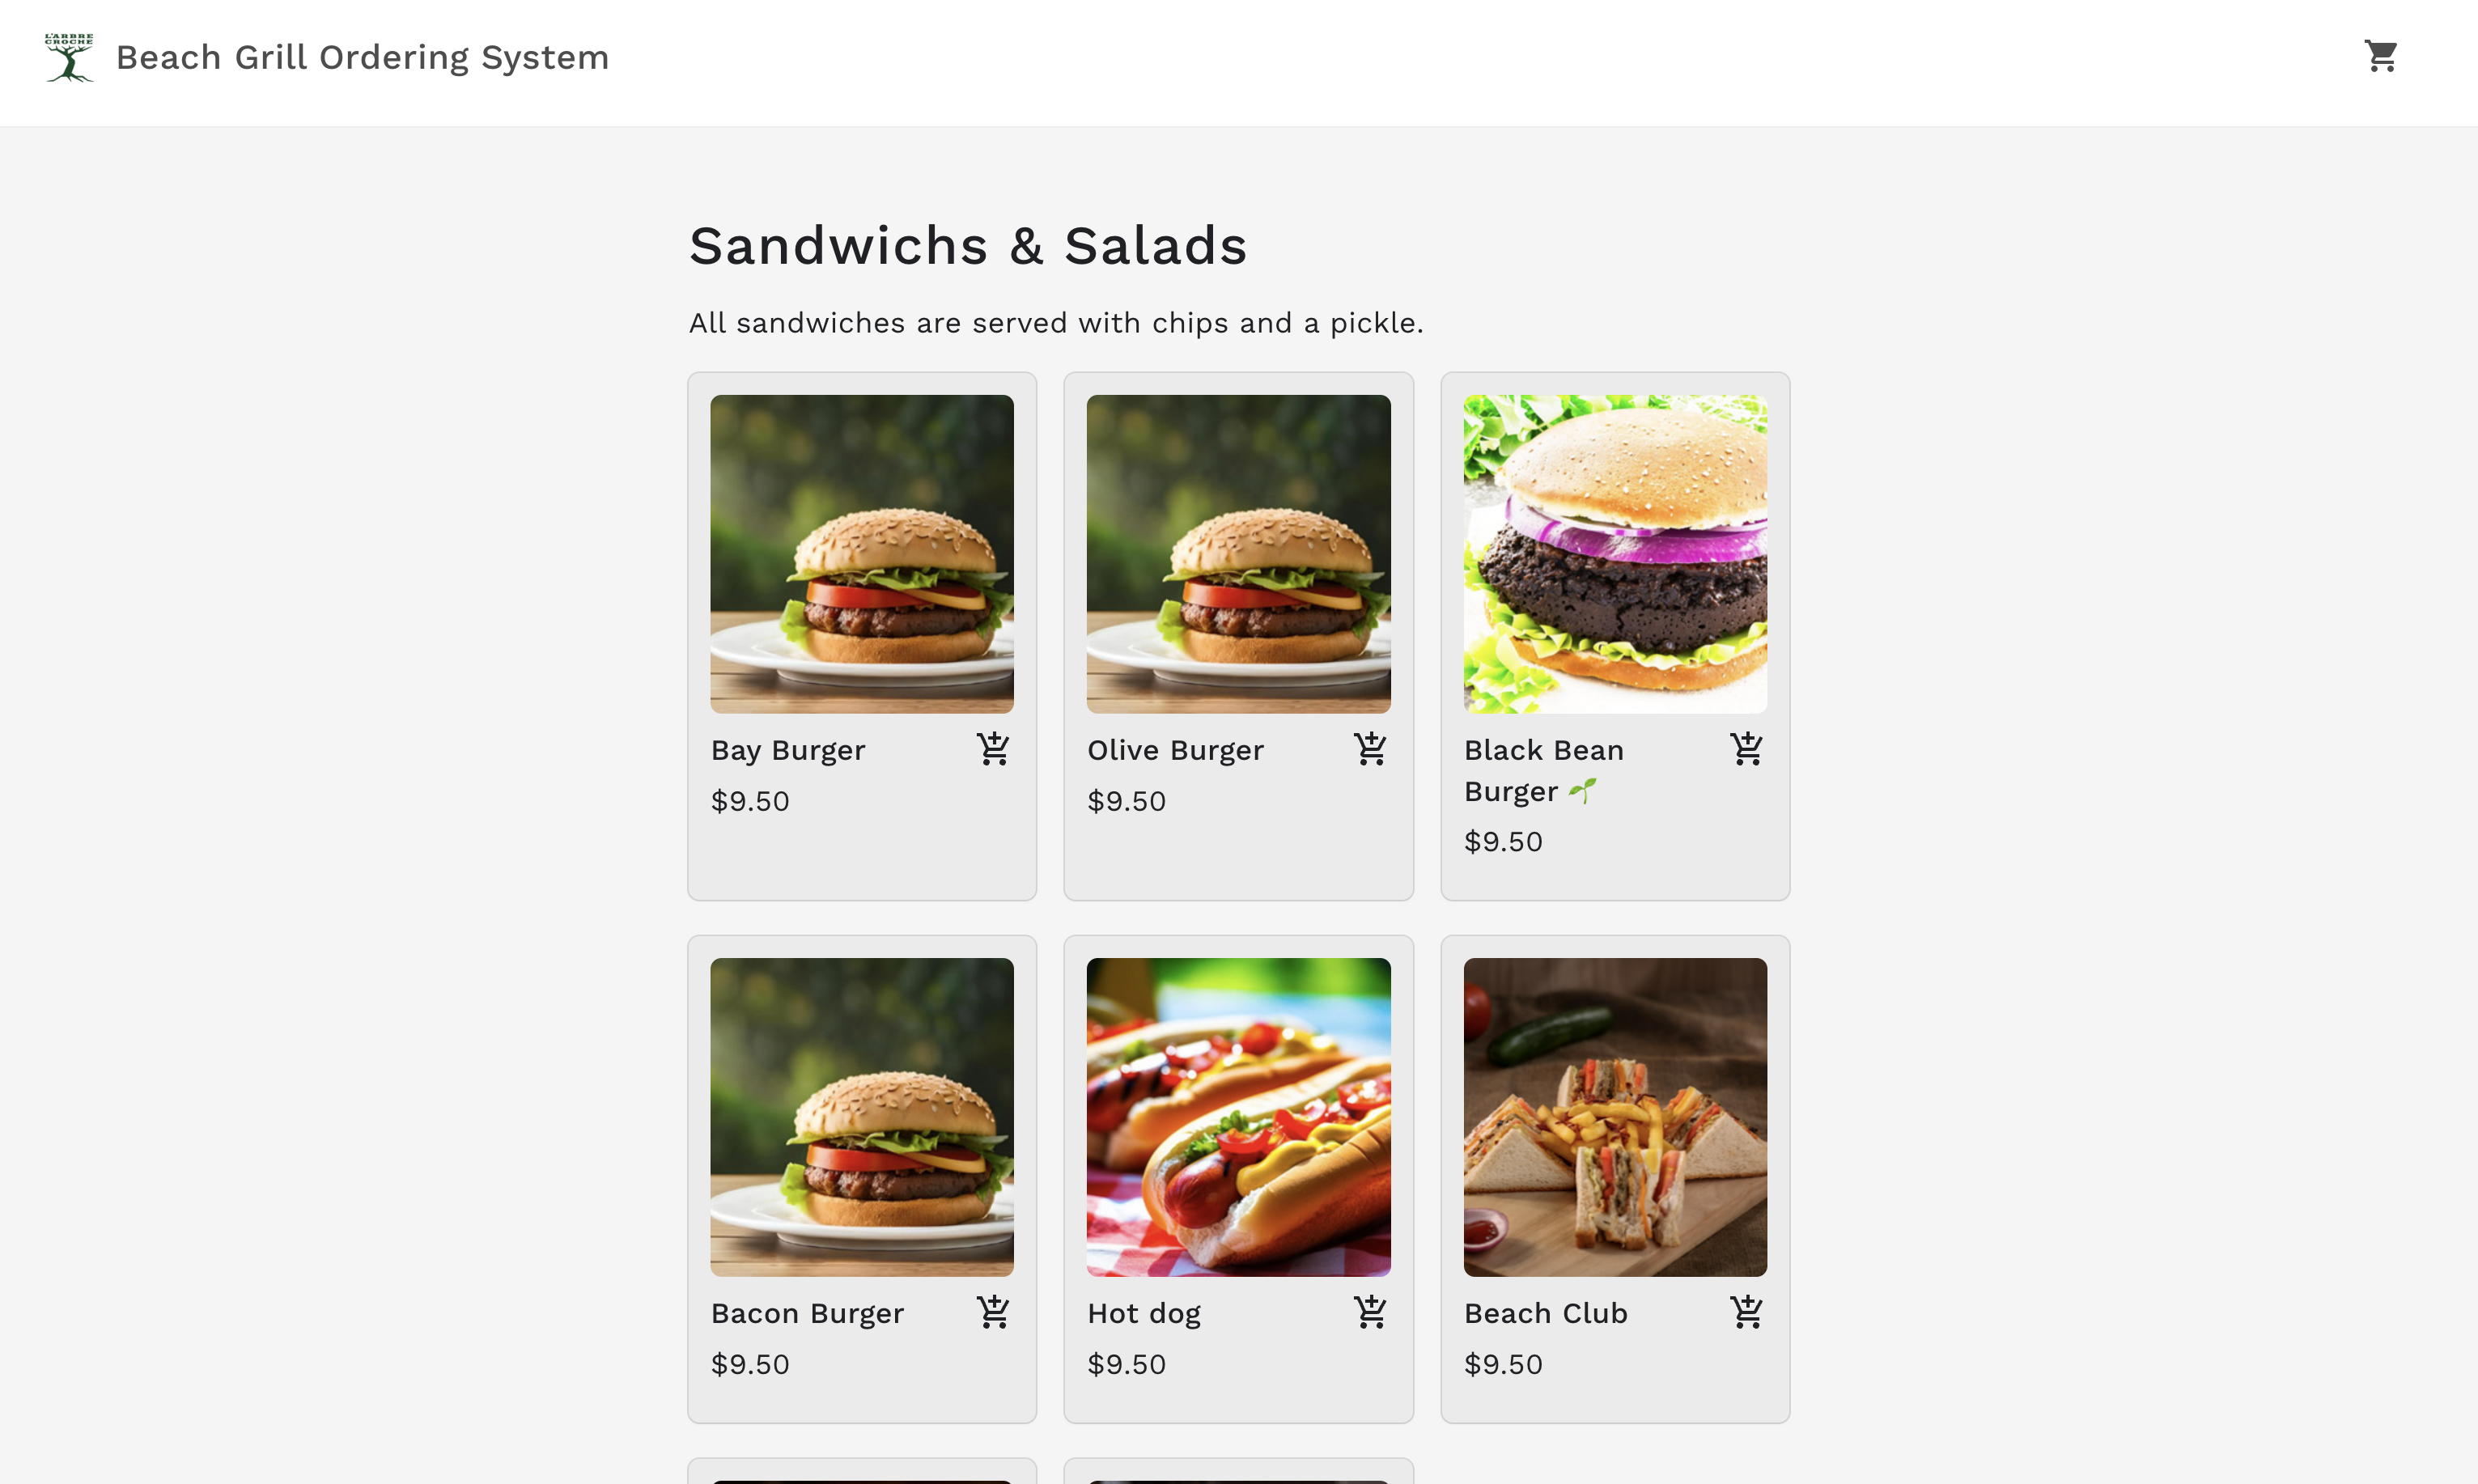Viewport: 2478px width, 1484px height.
Task: Add Hot dog to cart
Action: click(1370, 1312)
